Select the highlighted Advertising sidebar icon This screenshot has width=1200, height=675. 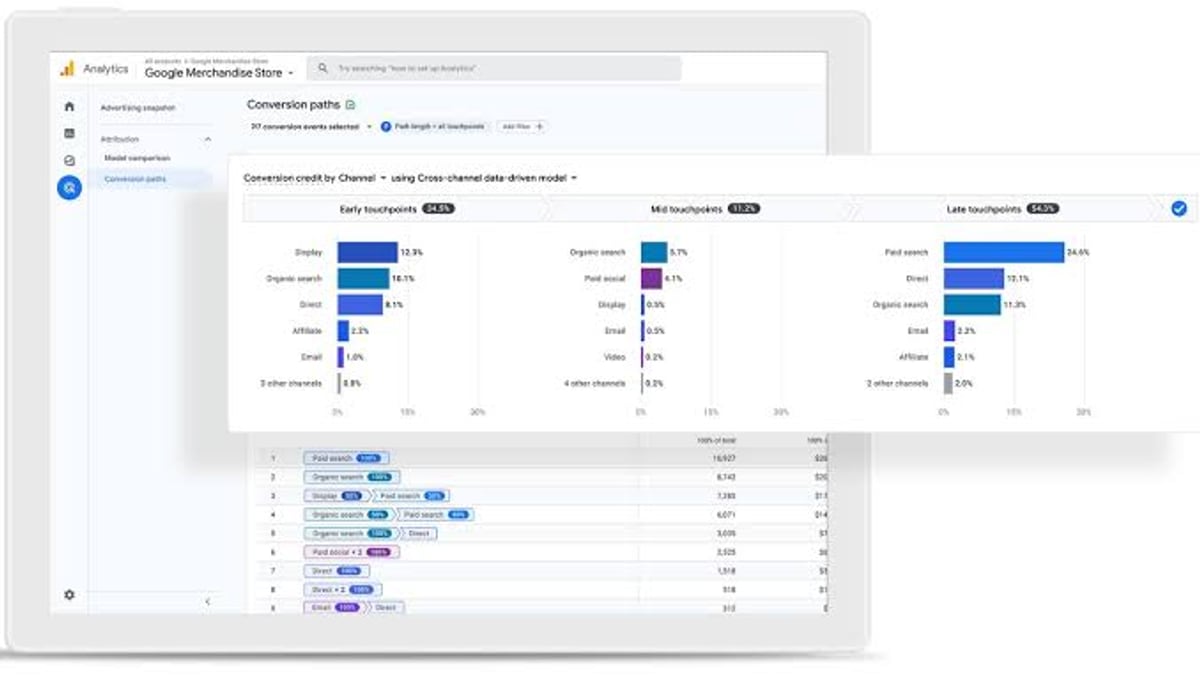[69, 187]
